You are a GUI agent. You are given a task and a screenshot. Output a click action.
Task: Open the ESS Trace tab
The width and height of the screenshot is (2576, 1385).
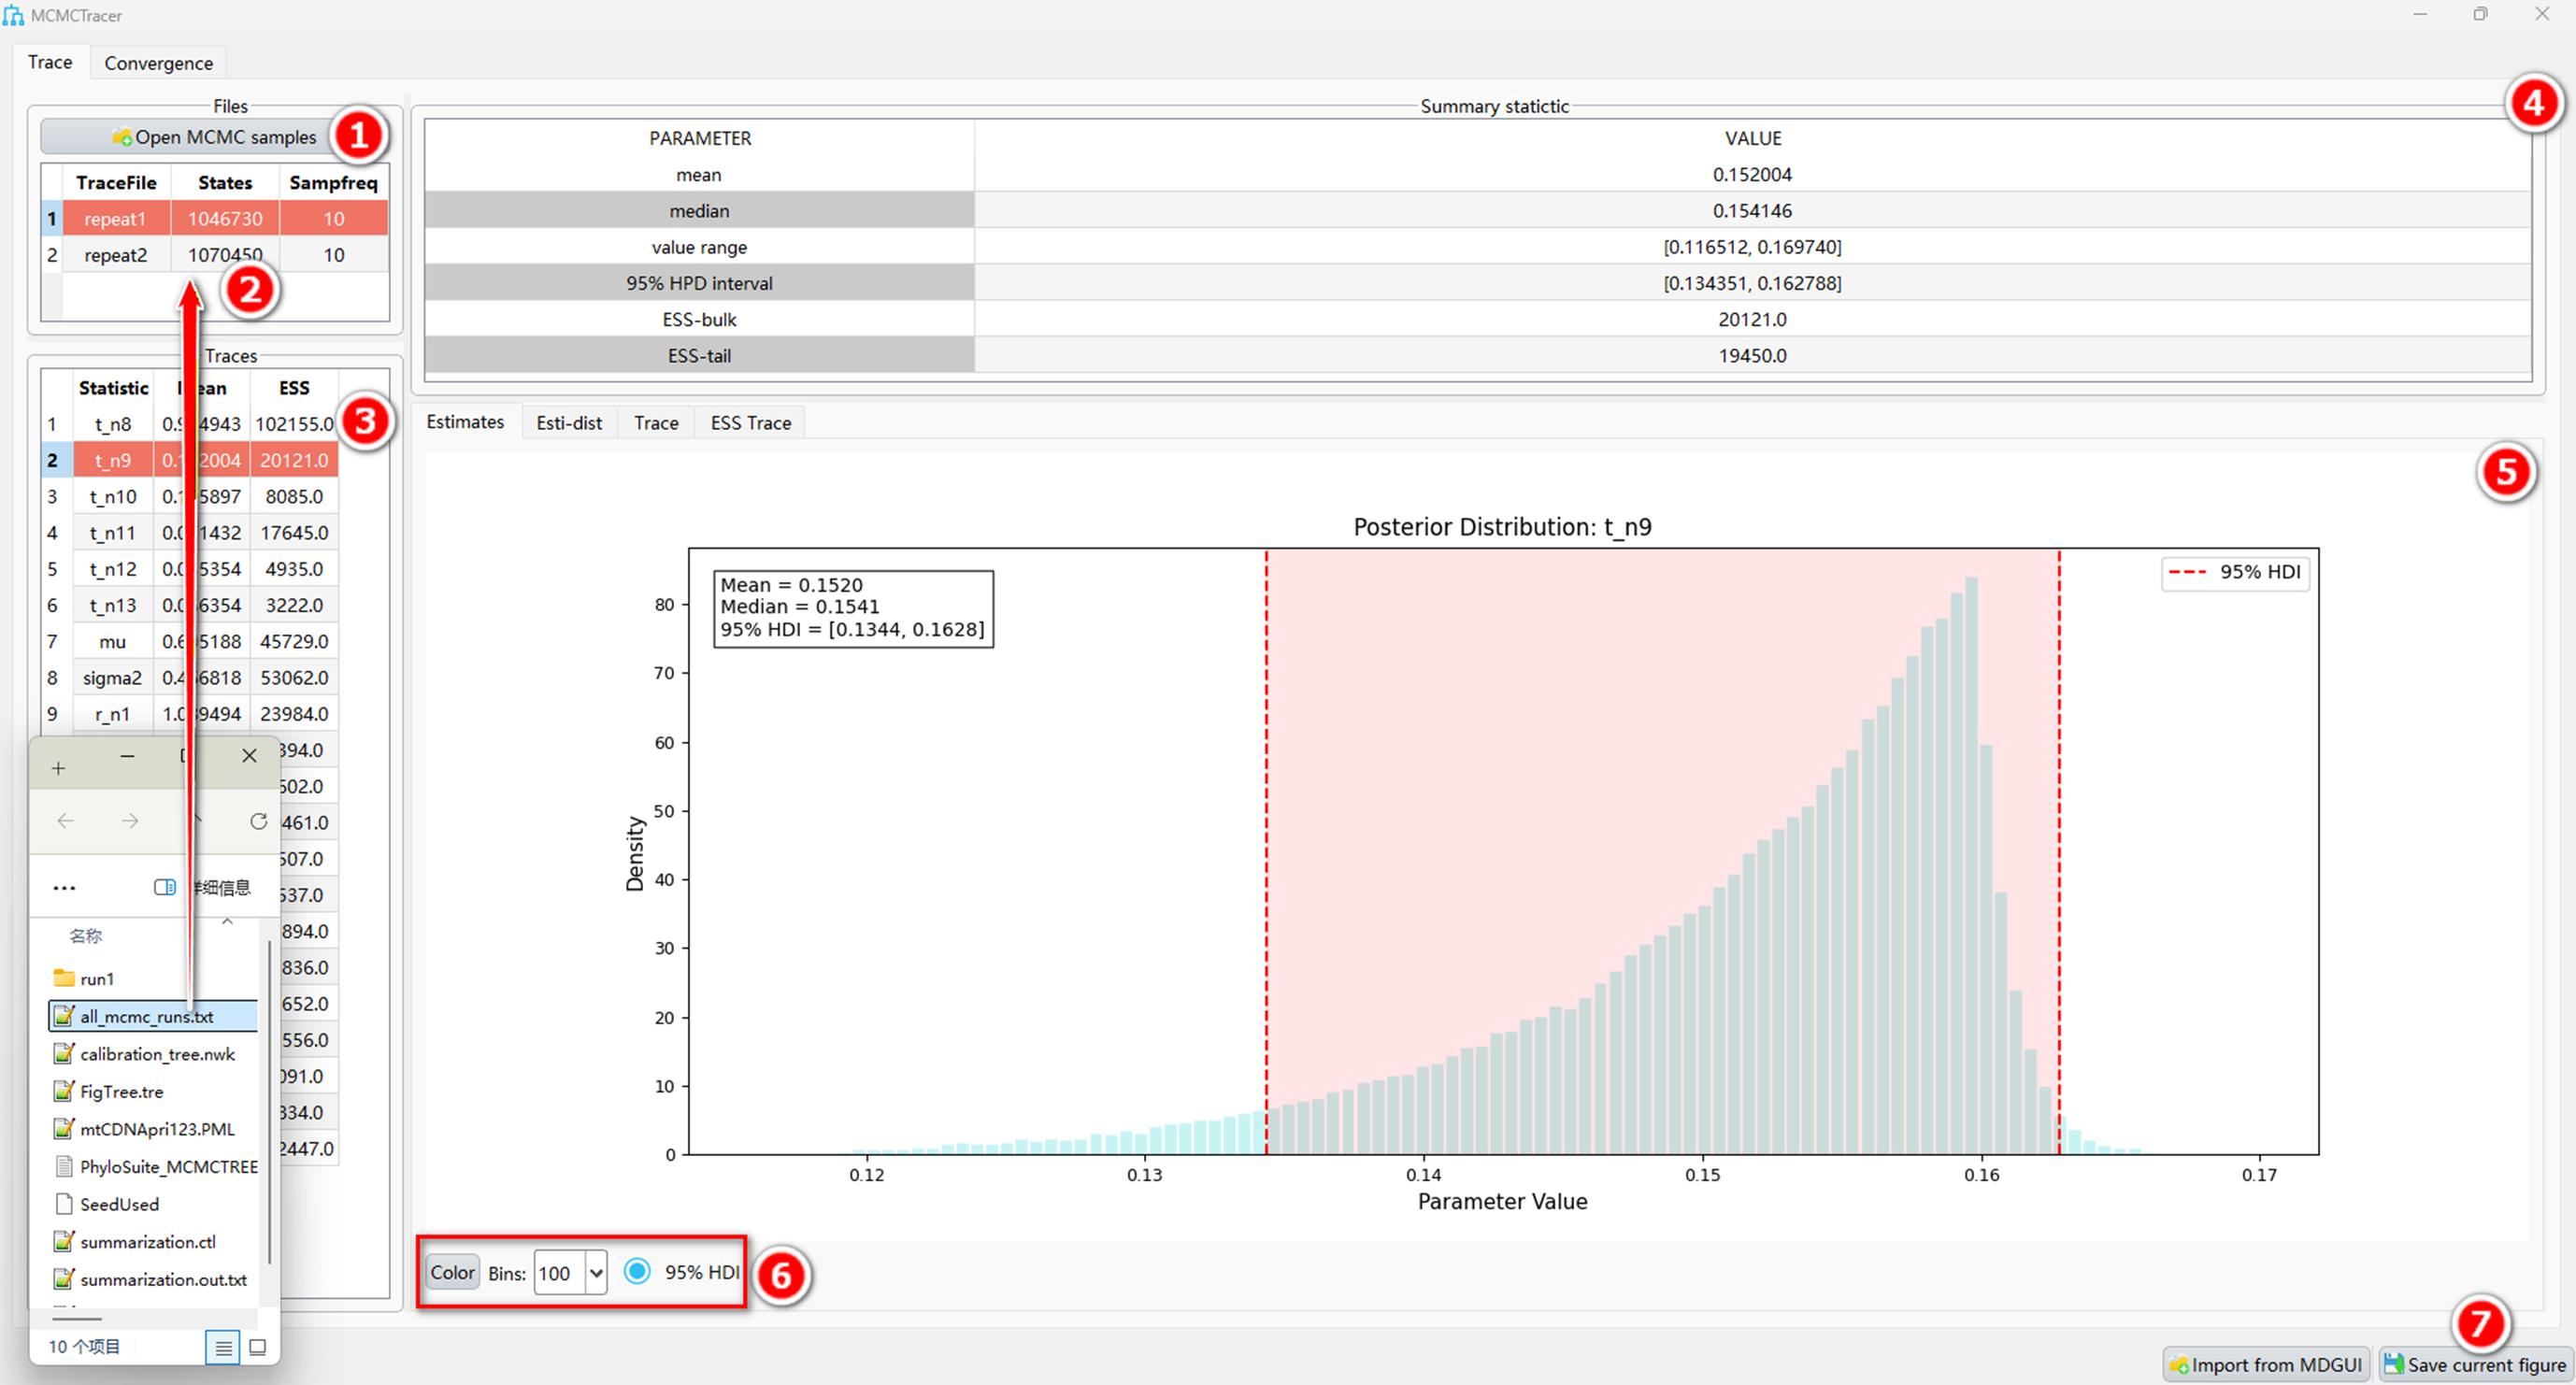tap(751, 423)
